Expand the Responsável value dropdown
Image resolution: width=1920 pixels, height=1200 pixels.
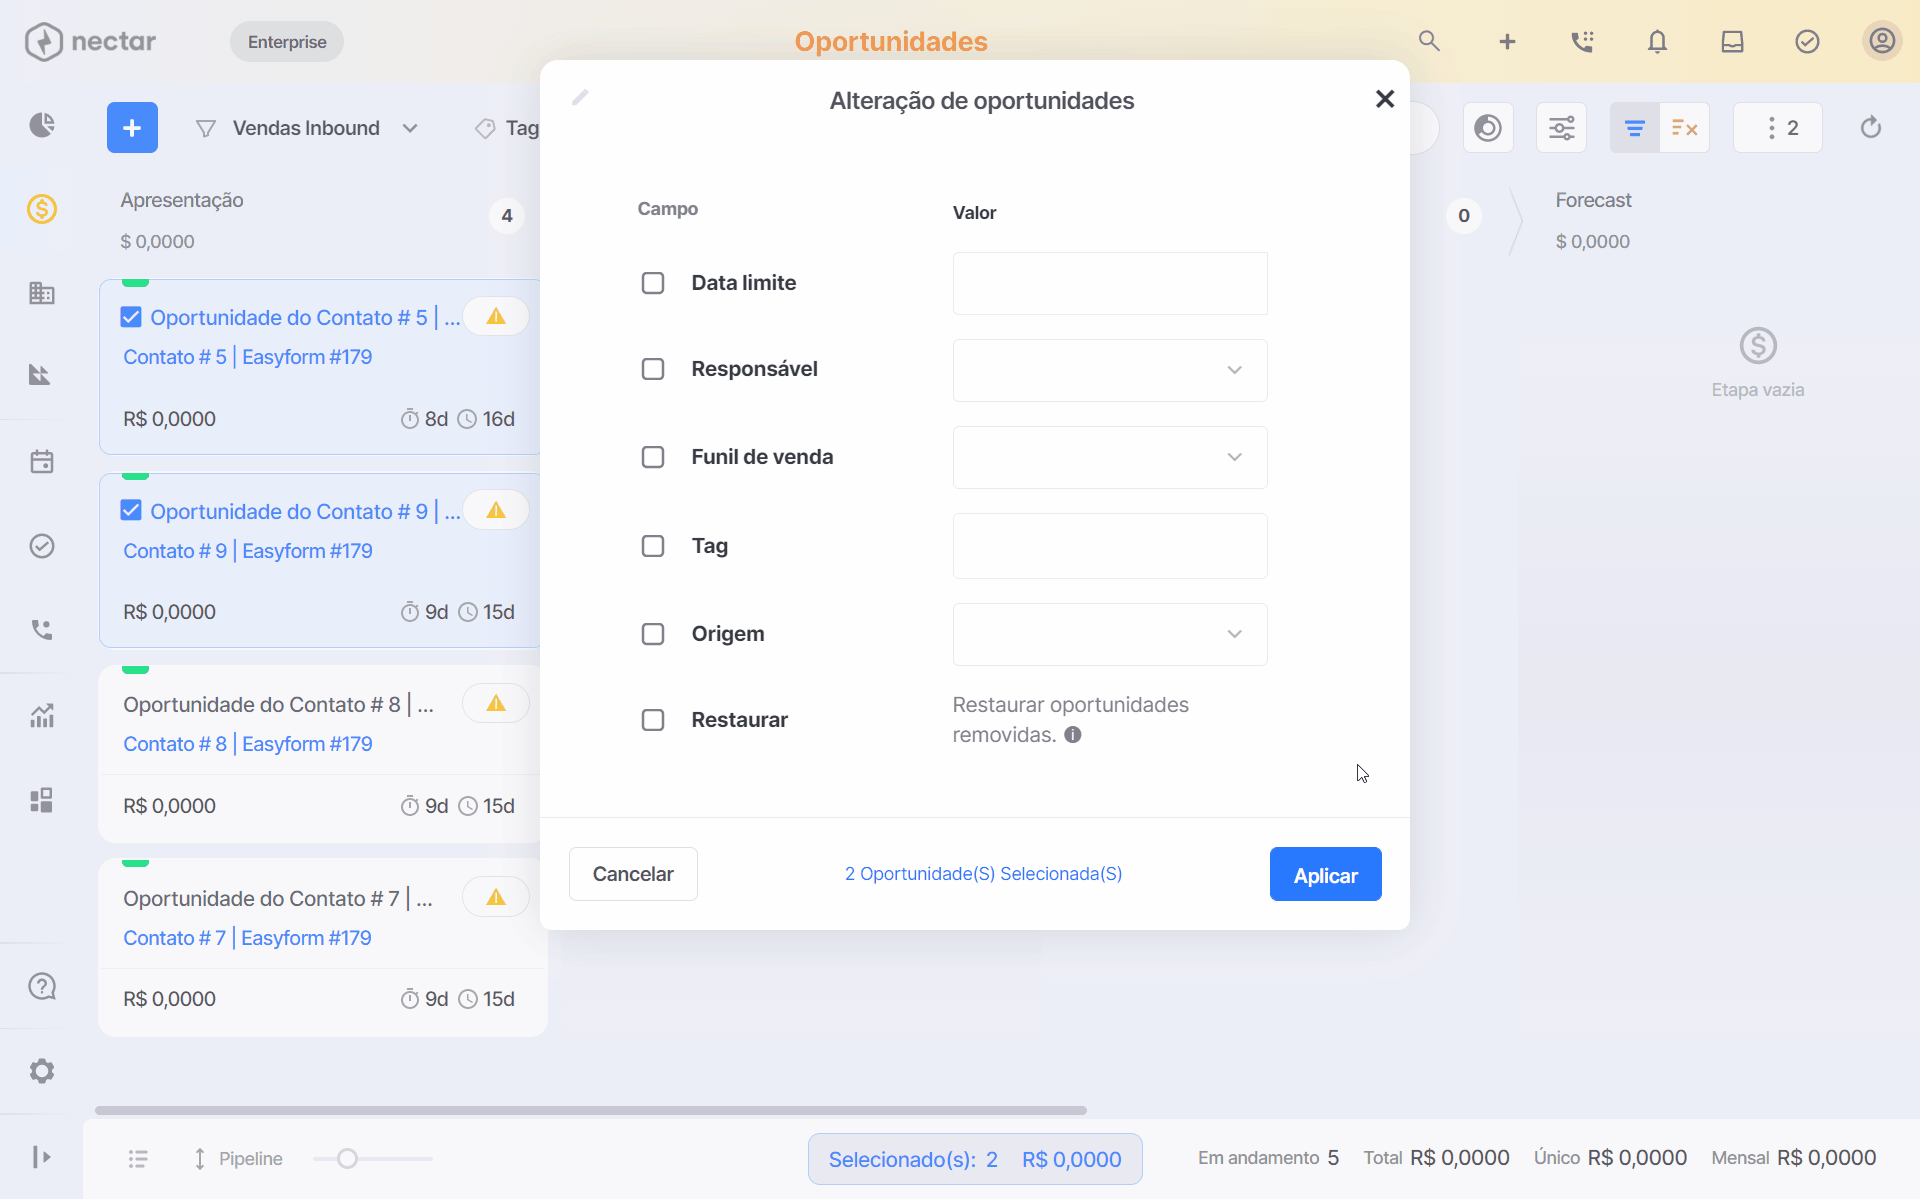click(x=1110, y=370)
